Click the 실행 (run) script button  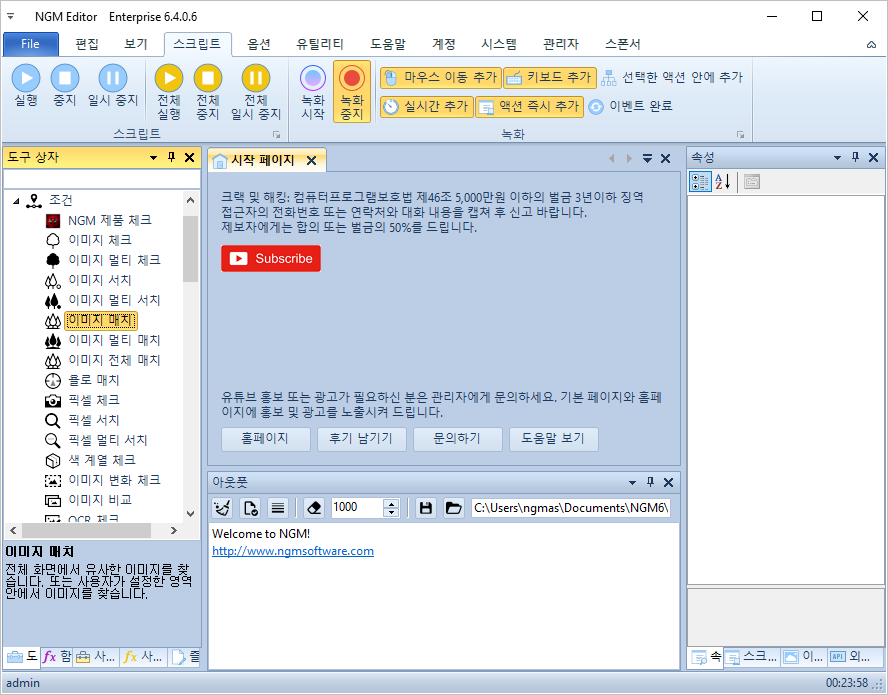(x=25, y=86)
